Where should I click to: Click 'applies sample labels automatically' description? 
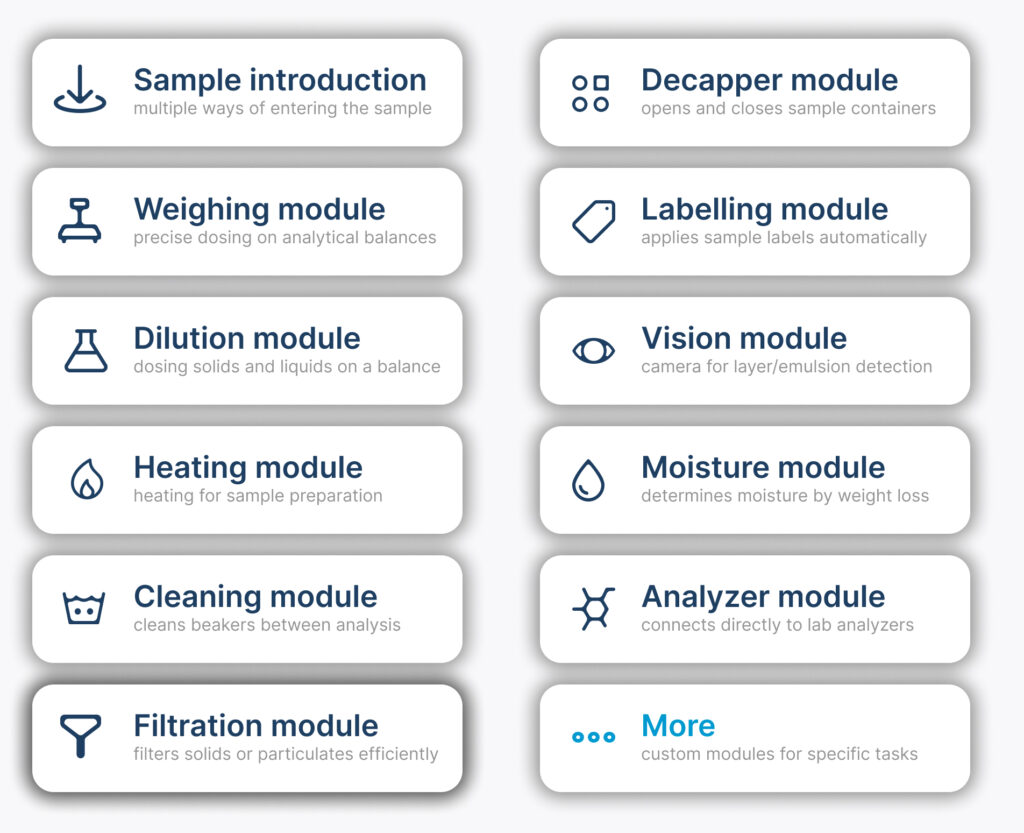coord(784,238)
